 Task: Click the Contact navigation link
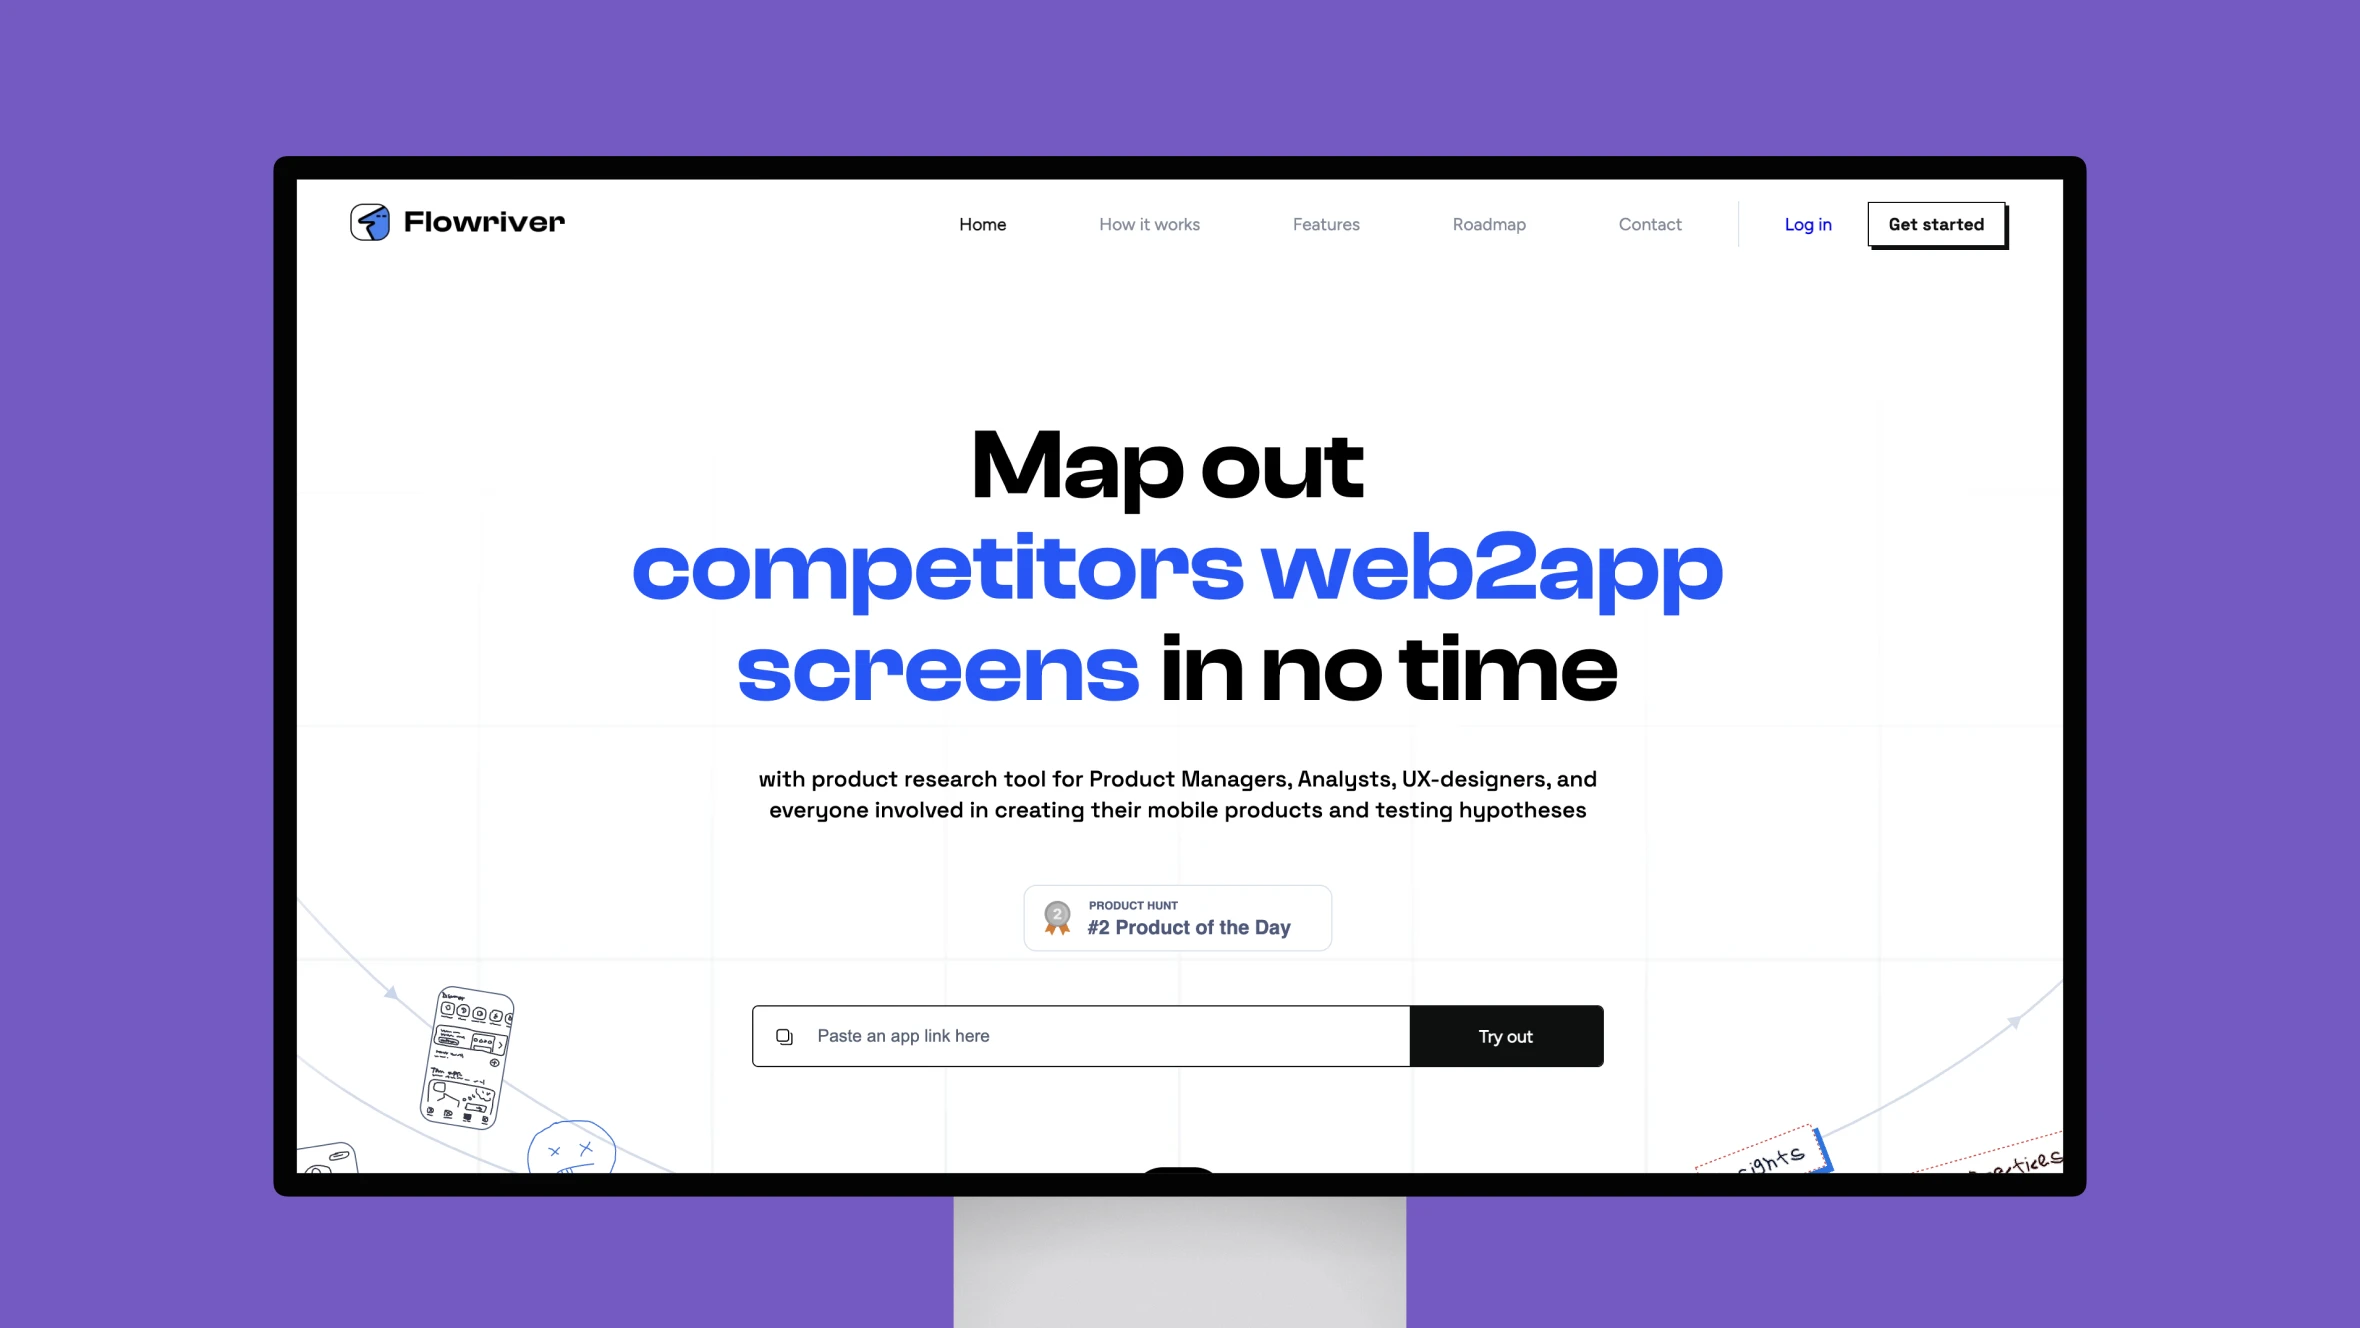1650,224
